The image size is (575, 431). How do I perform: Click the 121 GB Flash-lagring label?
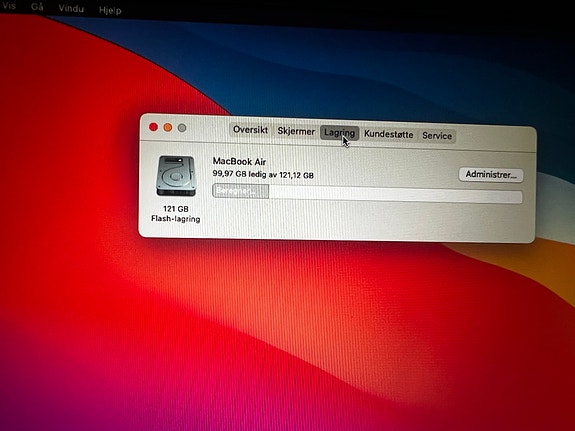176,214
